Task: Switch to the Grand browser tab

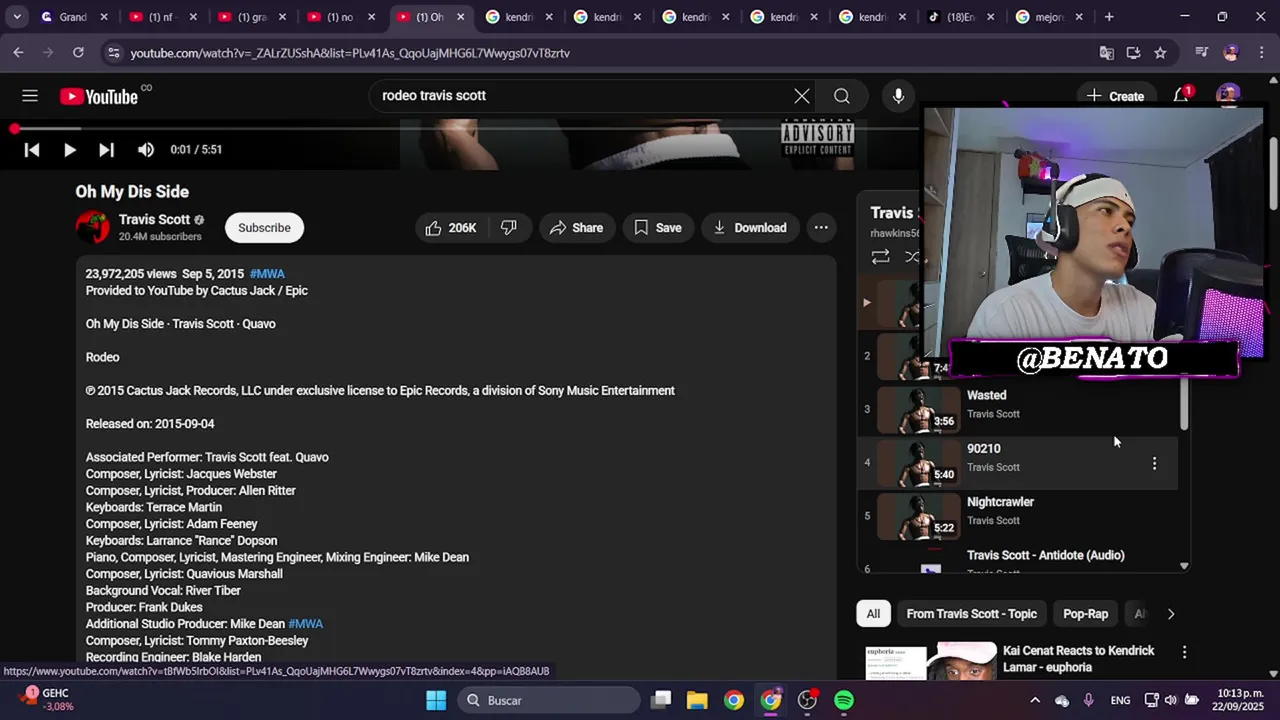Action: (x=75, y=17)
